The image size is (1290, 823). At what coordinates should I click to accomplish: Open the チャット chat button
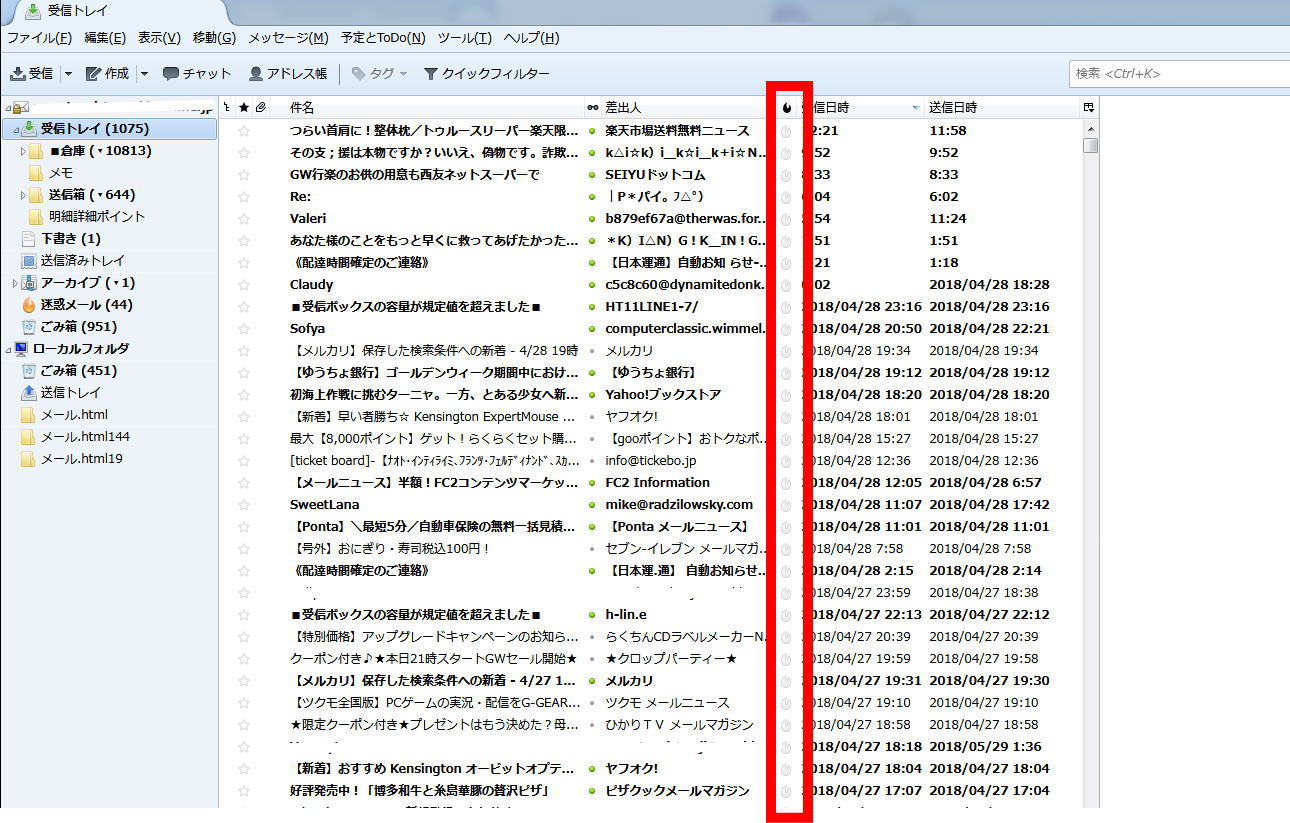(x=197, y=73)
